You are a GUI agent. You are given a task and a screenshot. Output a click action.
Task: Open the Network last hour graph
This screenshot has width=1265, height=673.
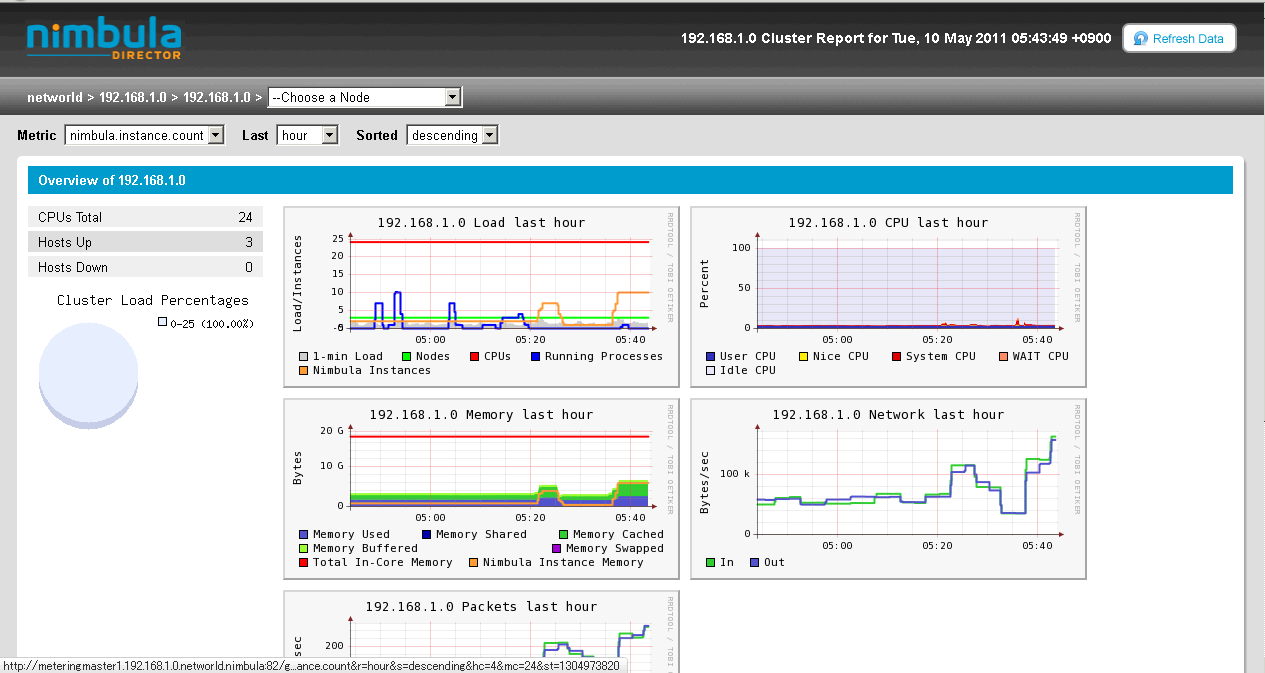tap(888, 488)
